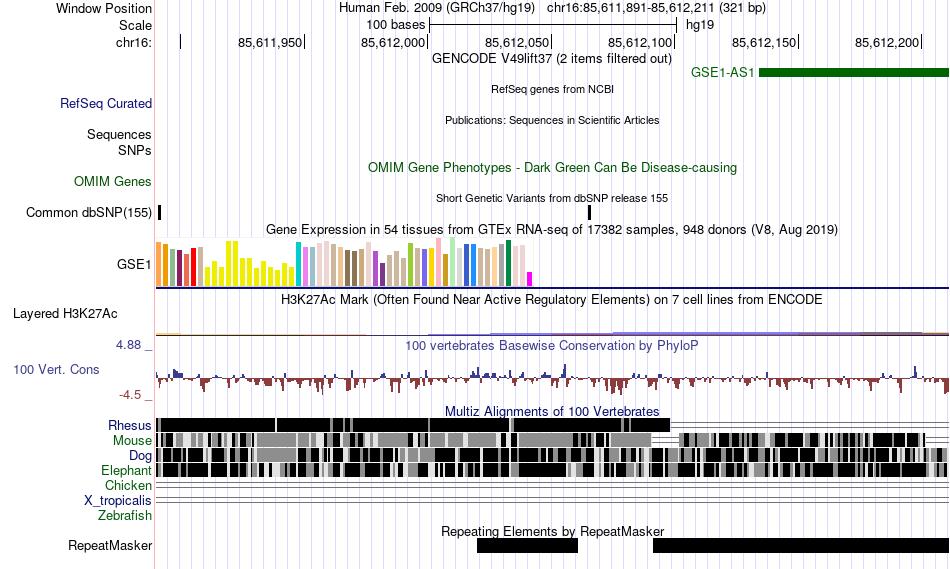Click the Publications: Sequences in Scientific Articles title
Viewport: 950px width, 569px height.
click(x=552, y=120)
